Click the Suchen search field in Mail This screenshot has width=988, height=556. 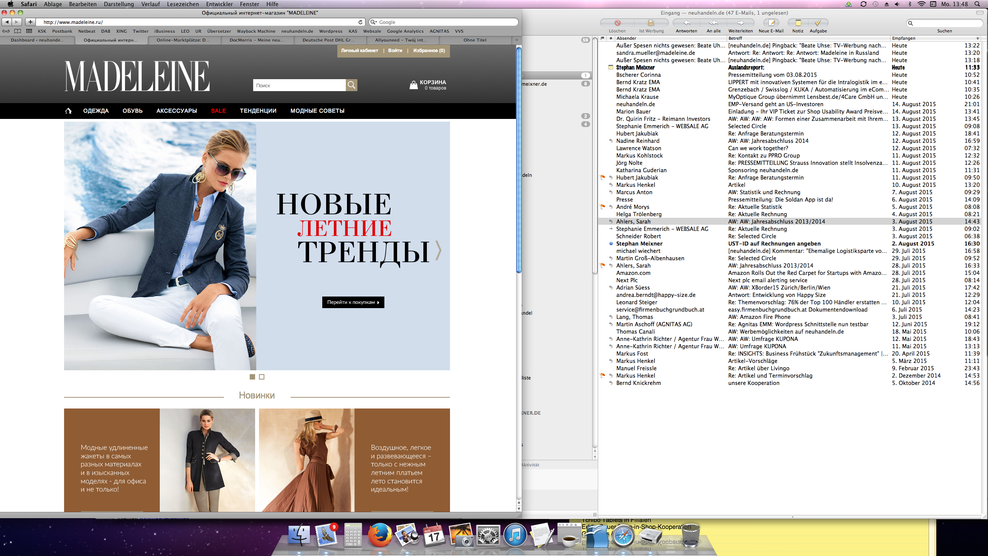tap(945, 23)
